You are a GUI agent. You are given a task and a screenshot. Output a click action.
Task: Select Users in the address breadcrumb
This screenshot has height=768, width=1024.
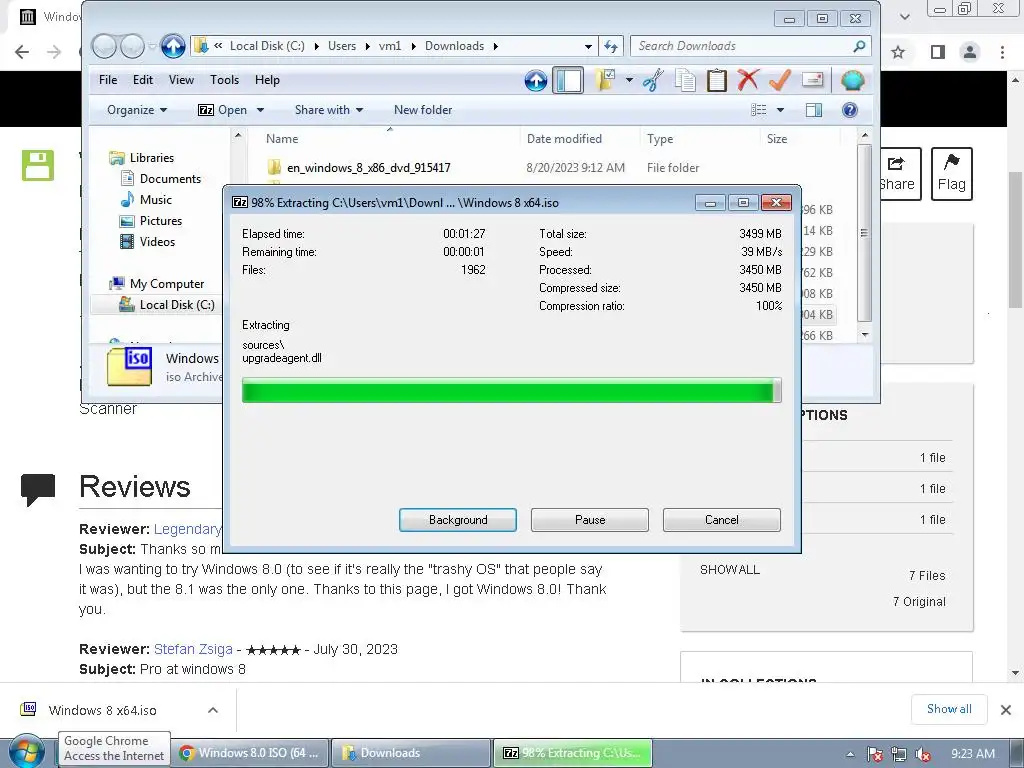pos(342,46)
